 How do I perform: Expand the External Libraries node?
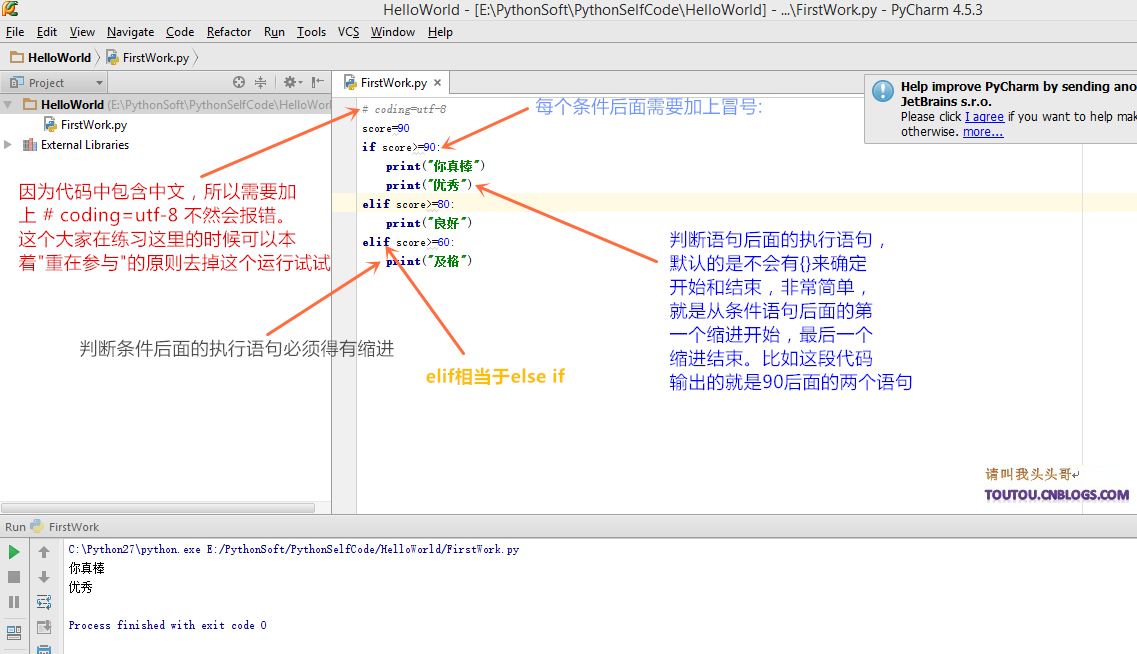[x=8, y=144]
